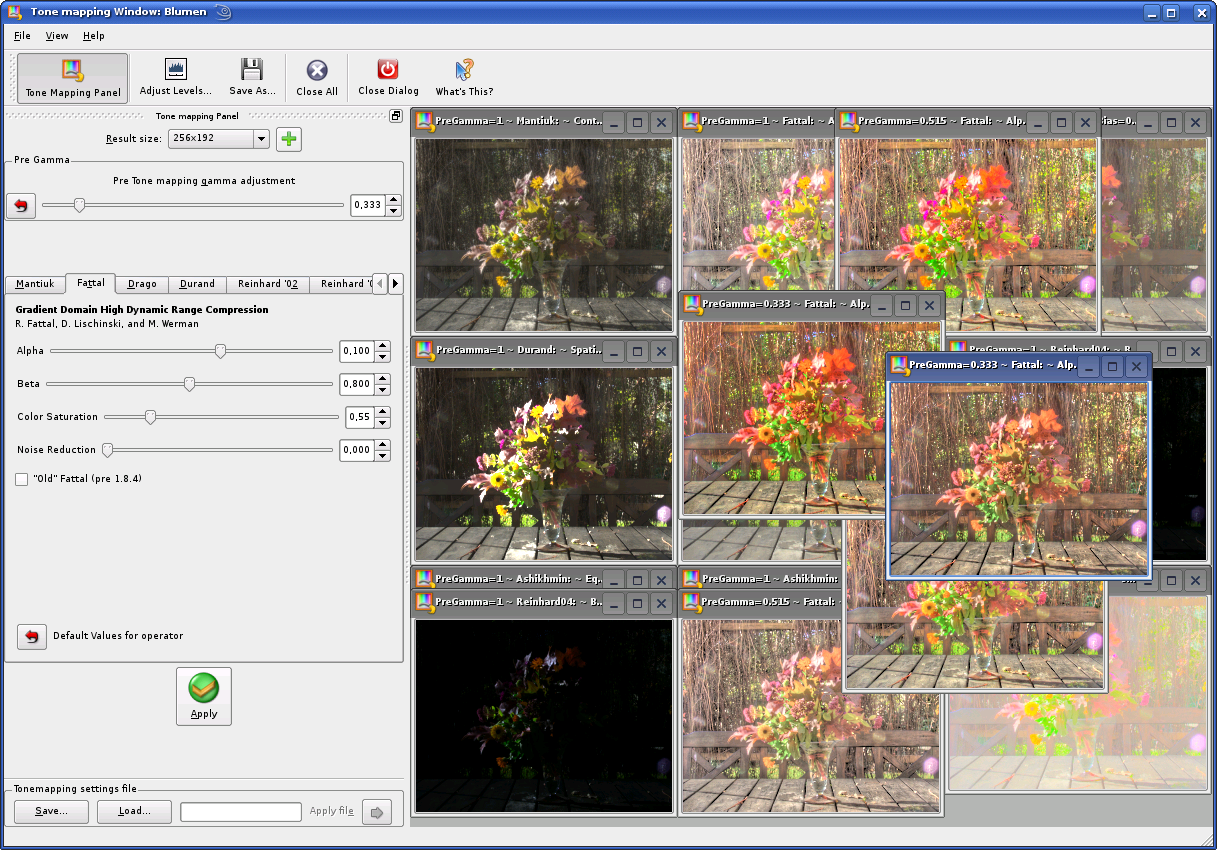Restore default values for the Fattal operator
This screenshot has width=1217, height=850.
coord(31,636)
